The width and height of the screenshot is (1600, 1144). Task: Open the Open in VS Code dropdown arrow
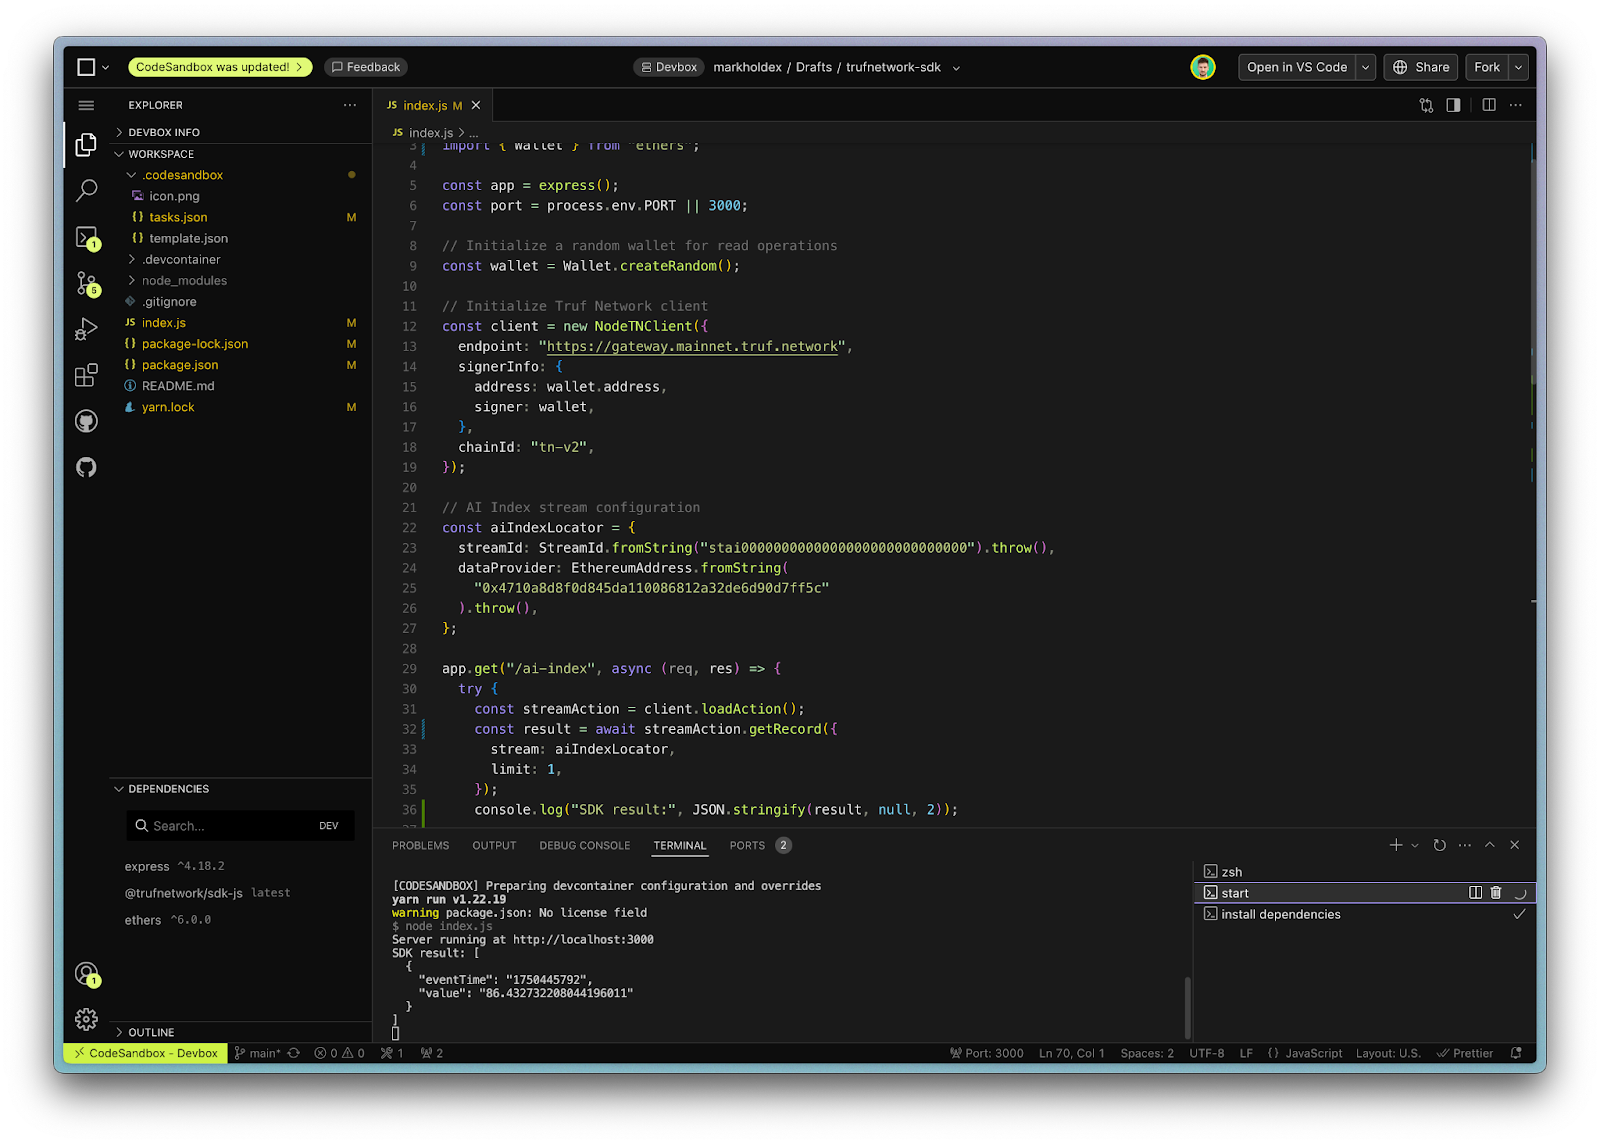(x=1366, y=67)
